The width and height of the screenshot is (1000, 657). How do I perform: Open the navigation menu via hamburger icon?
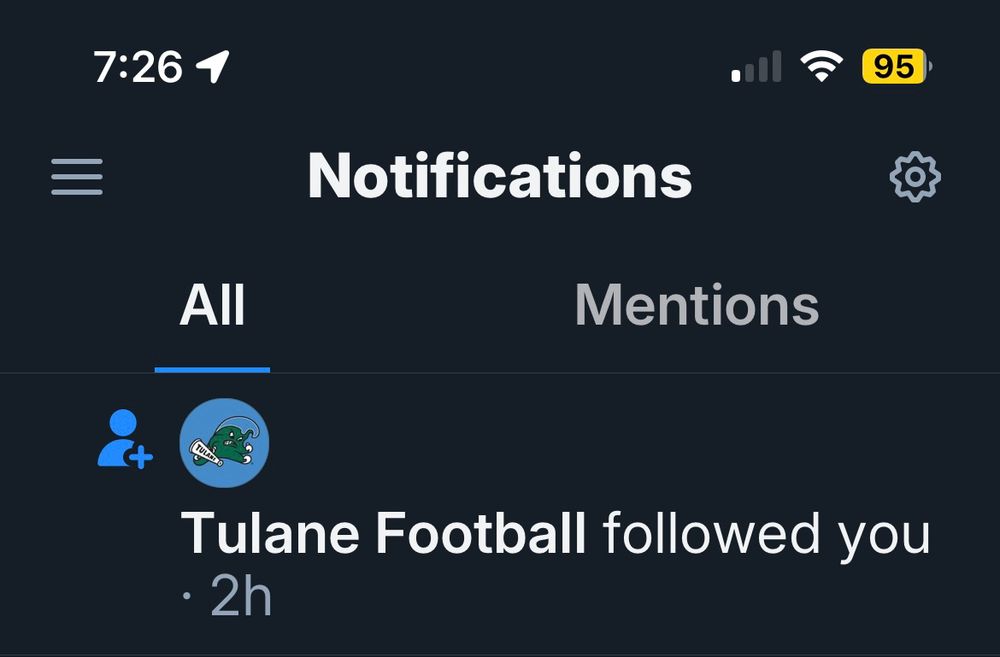point(76,176)
